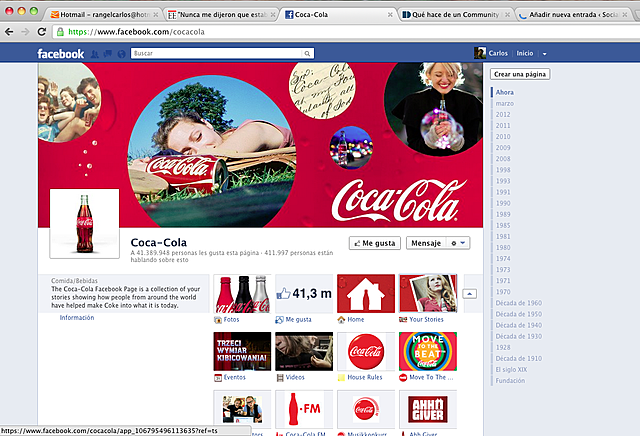Jump to Década de 1960 in timeline
This screenshot has height=436, width=640.
519,303
